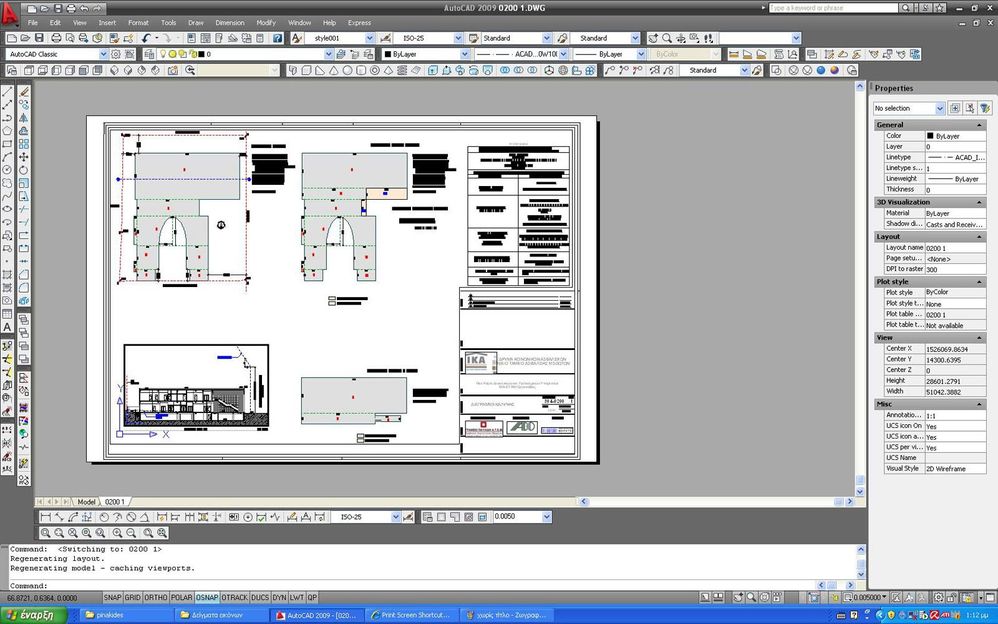This screenshot has height=624, width=998.
Task: Enable GRID mode in the status bar
Action: coord(133,597)
